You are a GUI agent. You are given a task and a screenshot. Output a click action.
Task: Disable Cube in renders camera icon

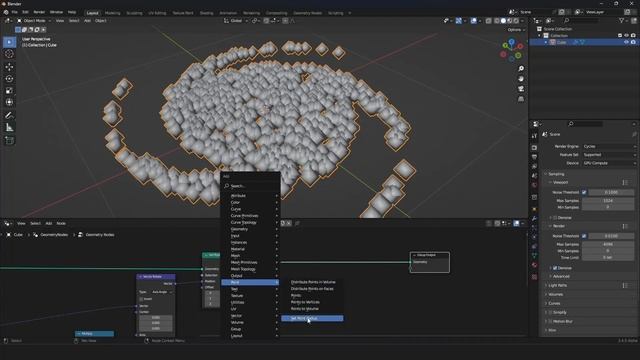[x=633, y=42]
